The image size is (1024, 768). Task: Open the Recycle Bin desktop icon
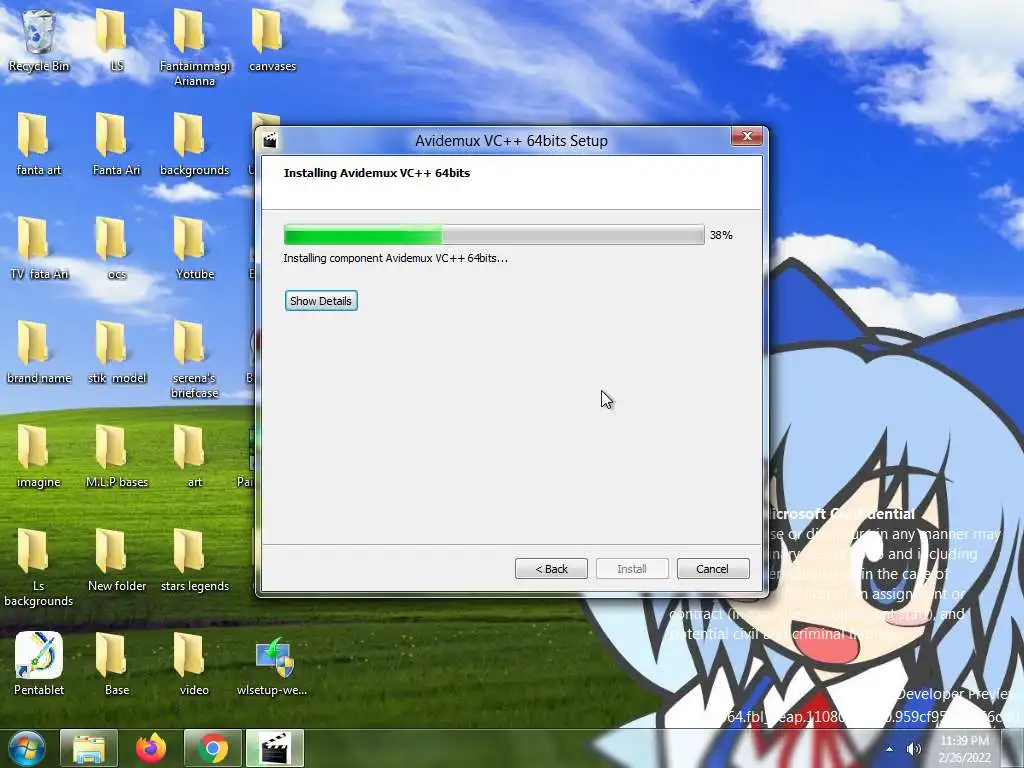click(x=39, y=40)
